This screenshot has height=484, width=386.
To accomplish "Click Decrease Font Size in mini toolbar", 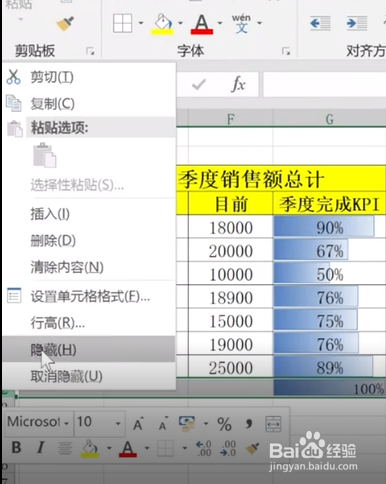I will [x=163, y=423].
